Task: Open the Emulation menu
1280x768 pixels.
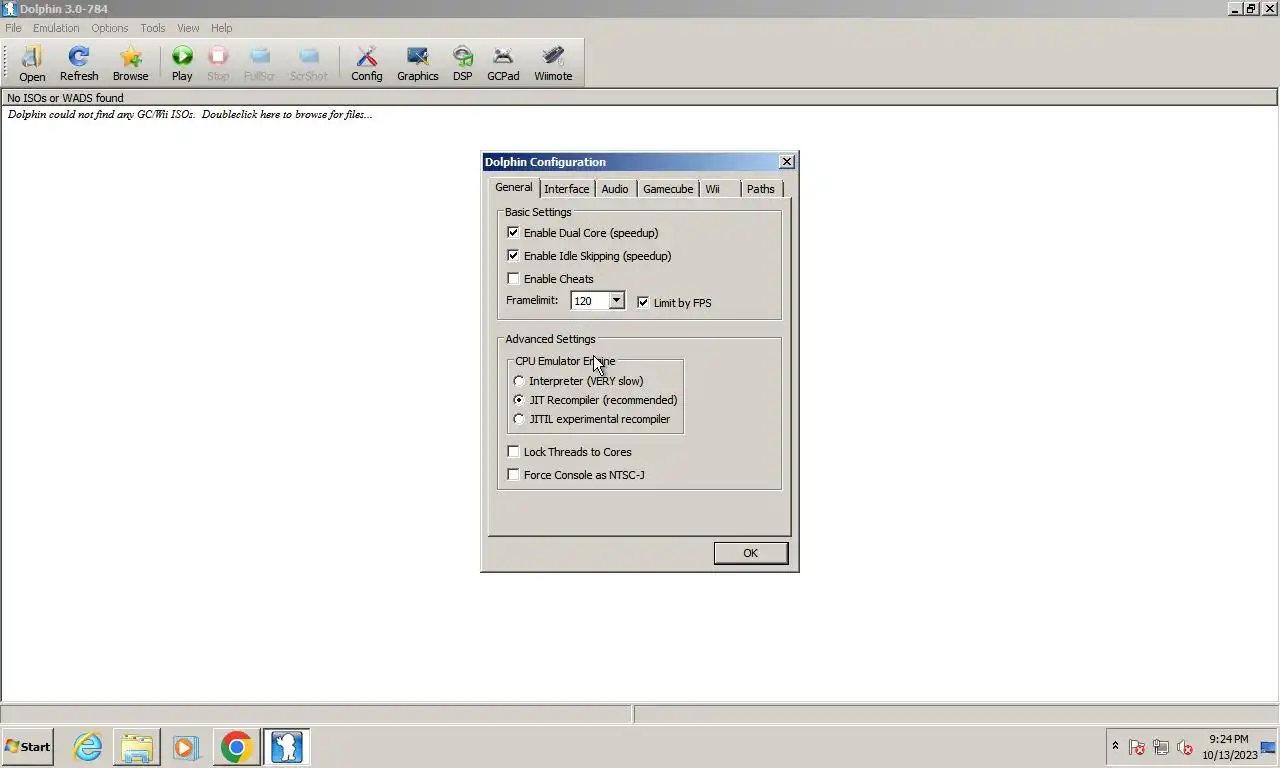Action: [x=56, y=28]
